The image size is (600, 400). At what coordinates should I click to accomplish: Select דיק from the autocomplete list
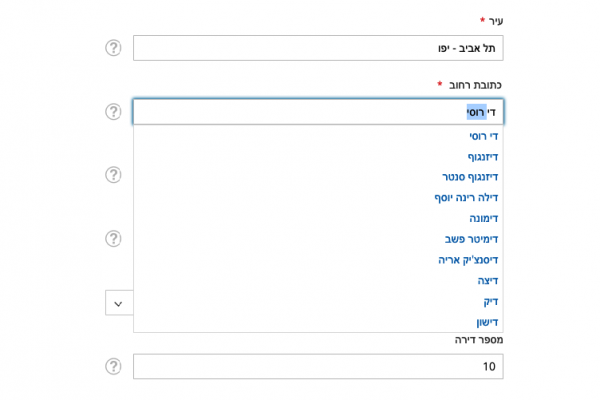[x=490, y=301]
